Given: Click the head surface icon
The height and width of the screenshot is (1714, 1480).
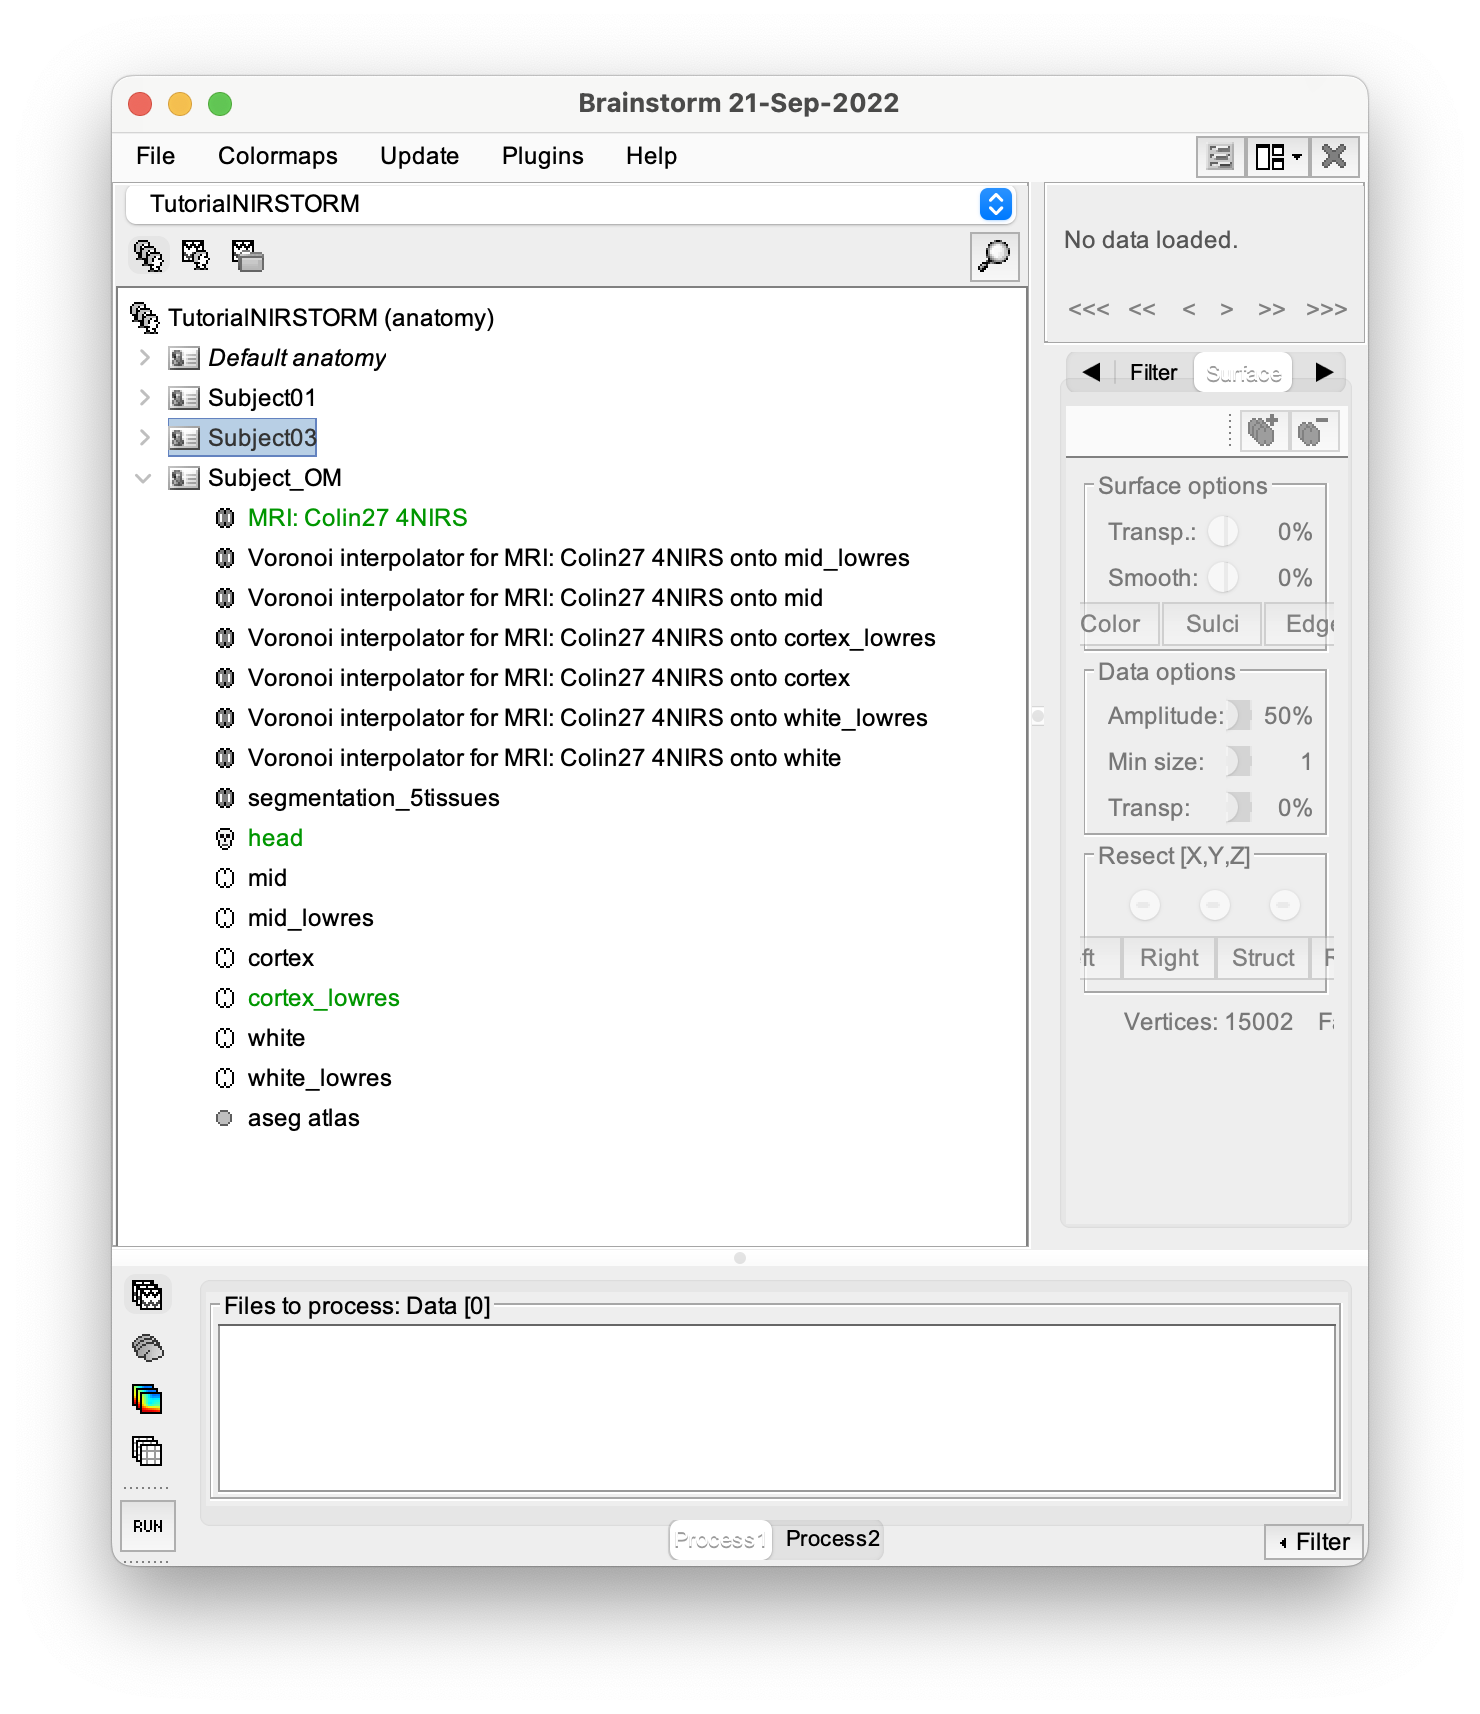Looking at the screenshot, I should (225, 838).
